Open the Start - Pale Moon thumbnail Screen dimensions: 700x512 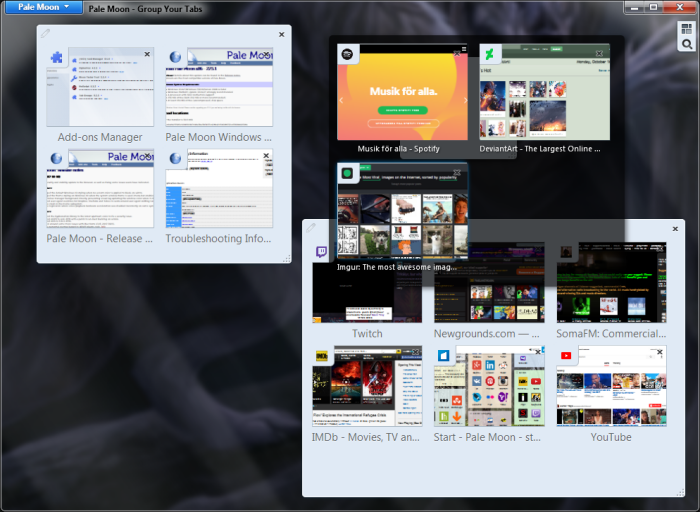(489, 386)
